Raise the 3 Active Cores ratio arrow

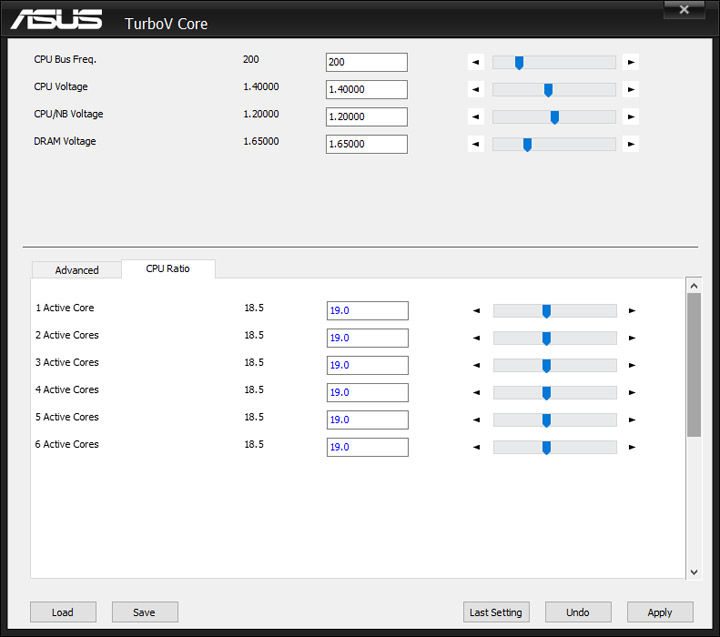click(632, 365)
